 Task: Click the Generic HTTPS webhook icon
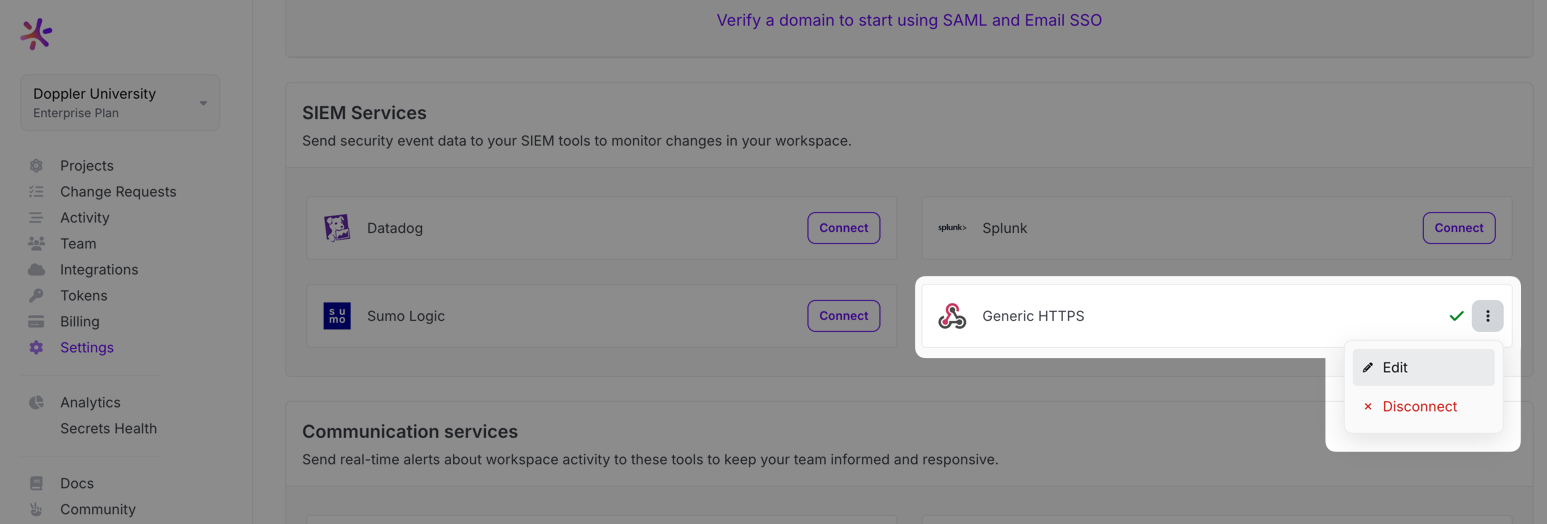coord(952,316)
